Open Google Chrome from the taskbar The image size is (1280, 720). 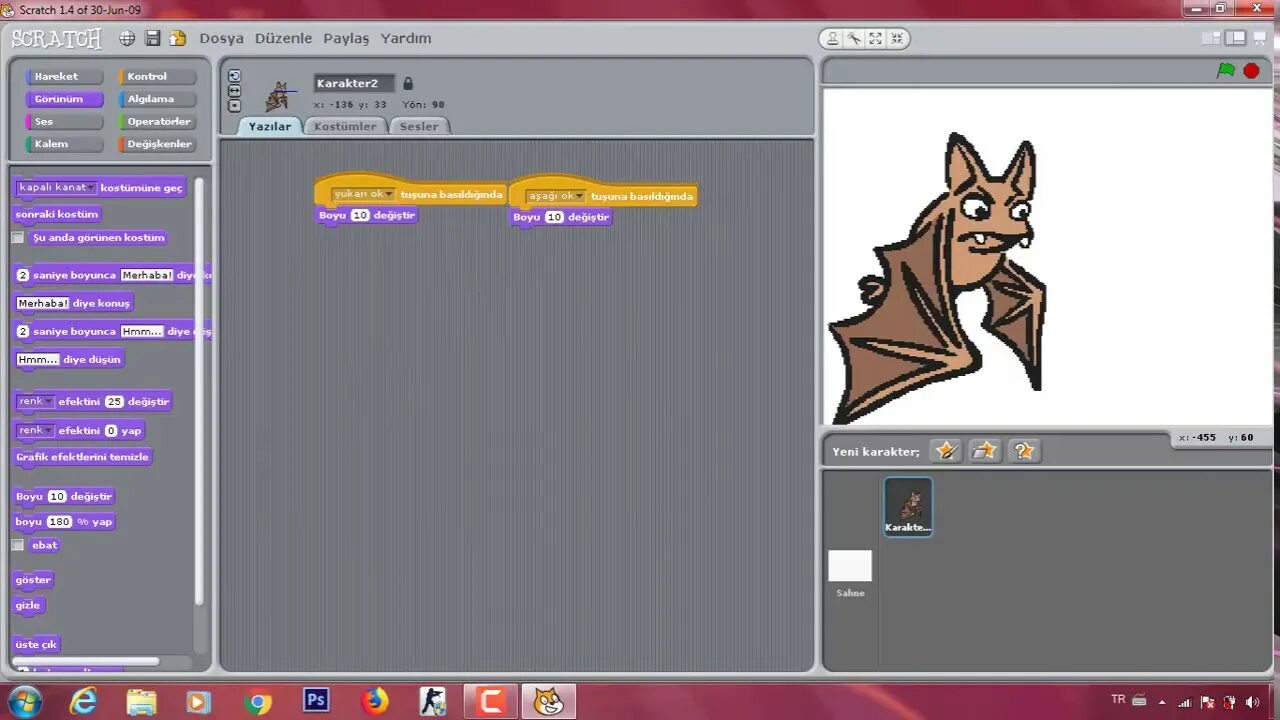258,701
